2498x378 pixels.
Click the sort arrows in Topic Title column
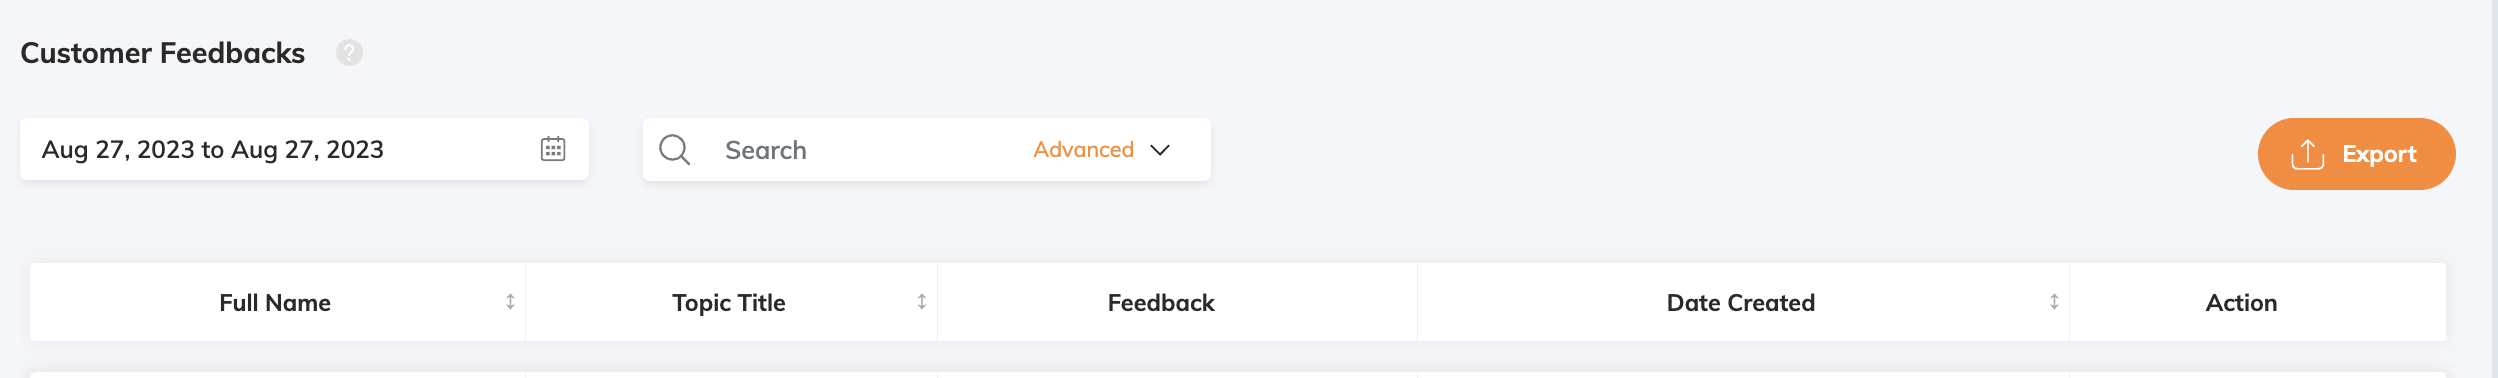(922, 302)
